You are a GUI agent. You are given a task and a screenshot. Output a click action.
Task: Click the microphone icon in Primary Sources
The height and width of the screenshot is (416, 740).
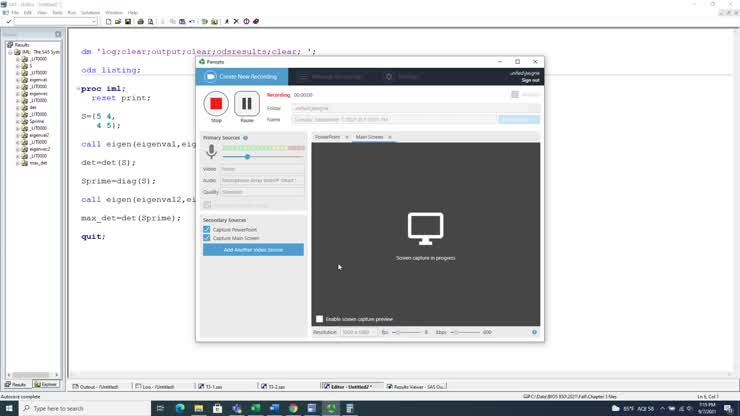click(211, 152)
